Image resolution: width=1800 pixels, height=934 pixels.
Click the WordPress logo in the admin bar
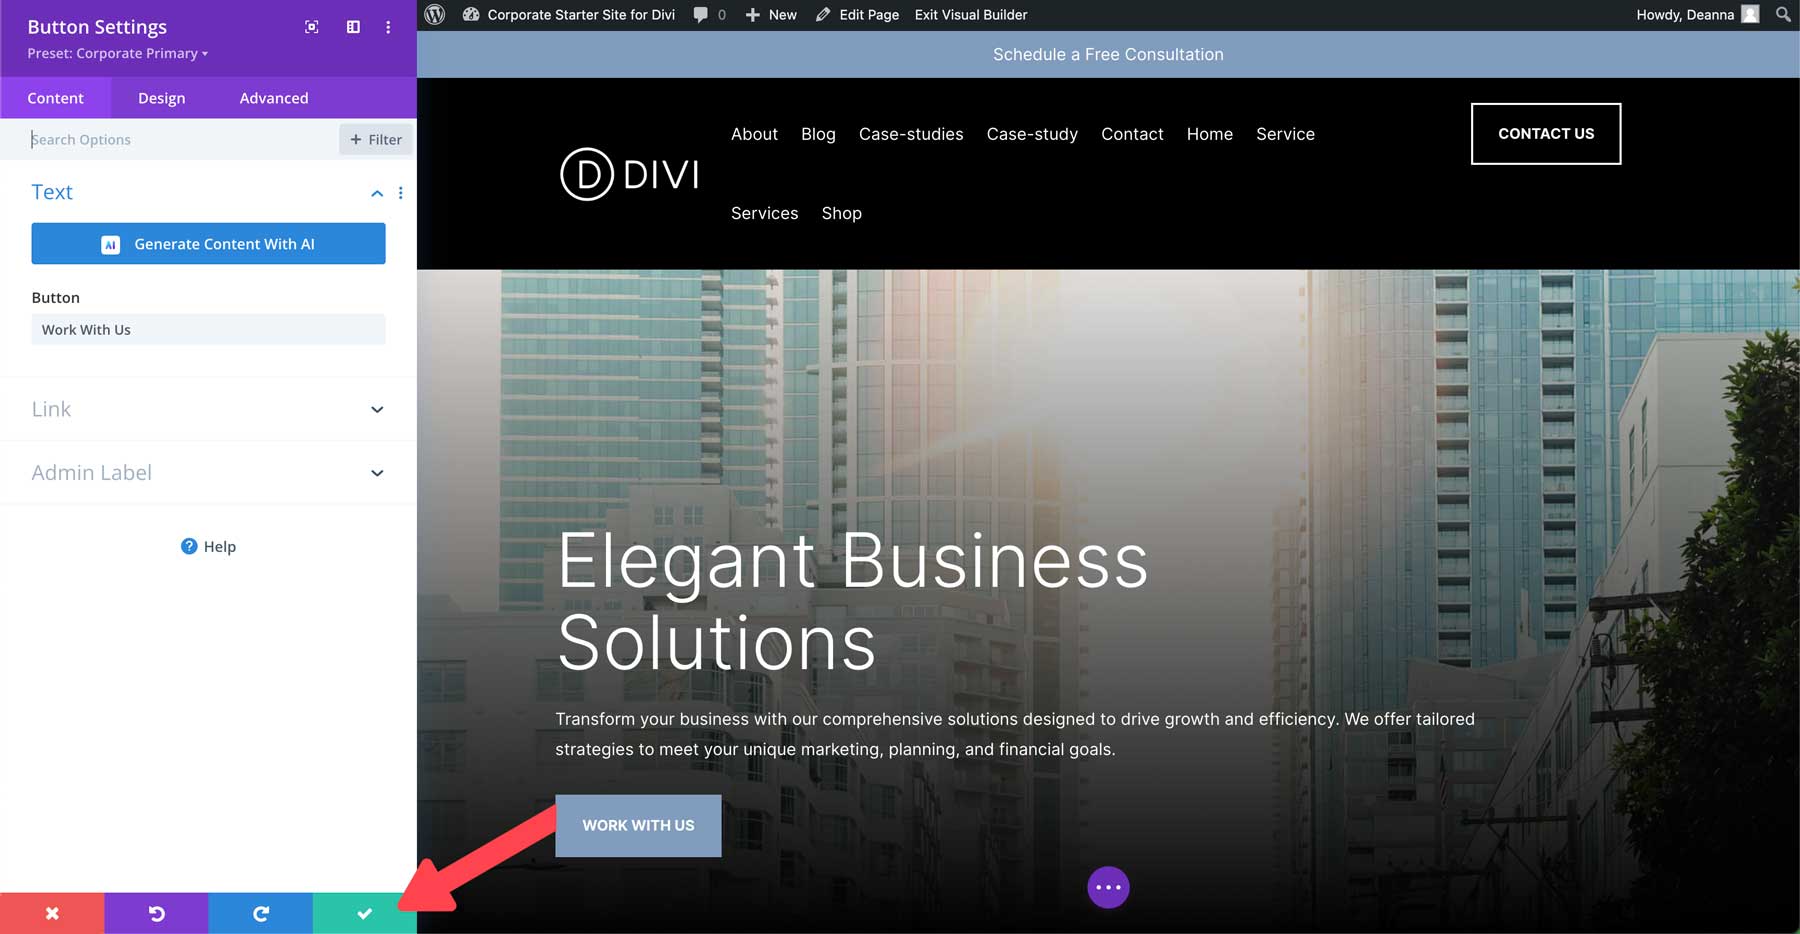point(433,14)
